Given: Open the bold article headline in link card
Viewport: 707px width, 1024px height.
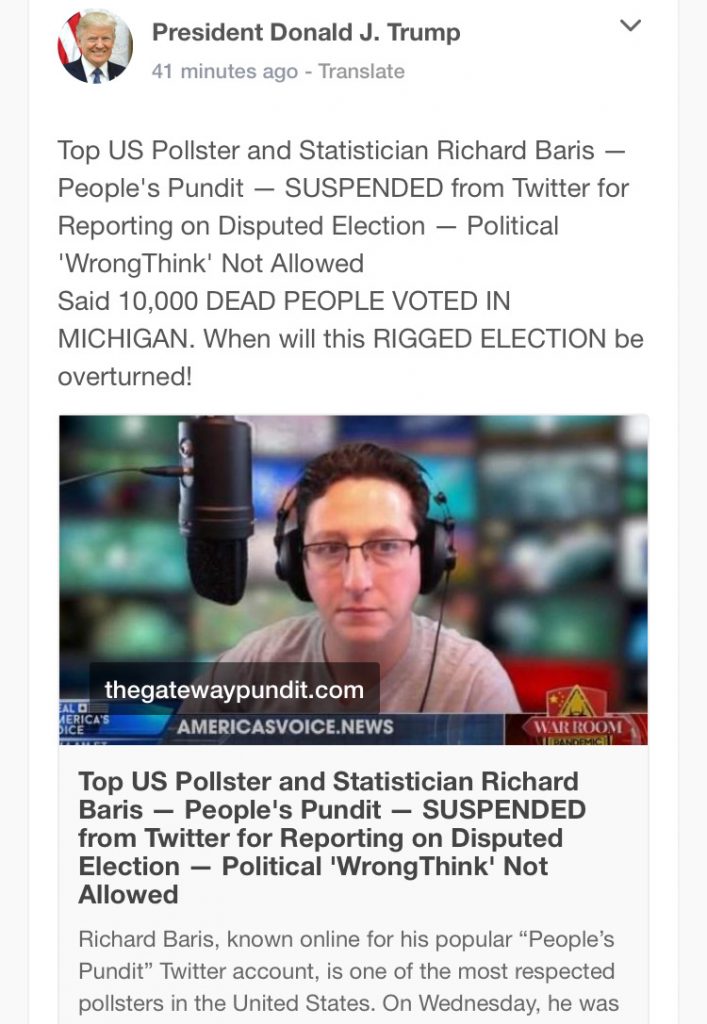Looking at the screenshot, I should [x=332, y=838].
